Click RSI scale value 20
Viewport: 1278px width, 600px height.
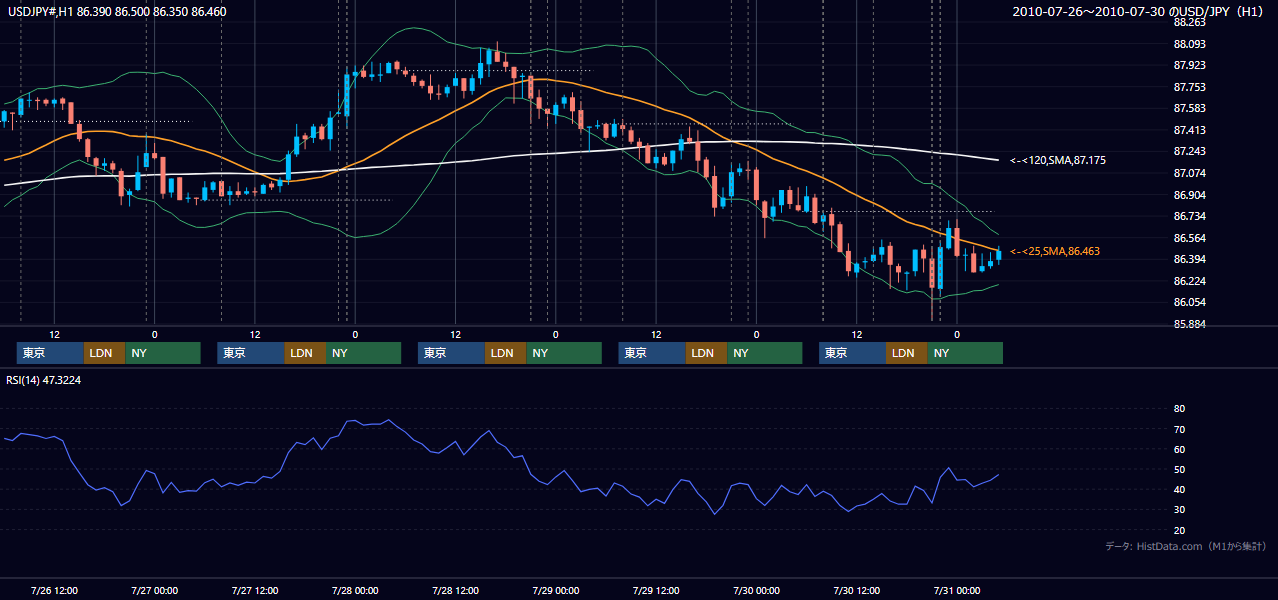[x=1179, y=531]
